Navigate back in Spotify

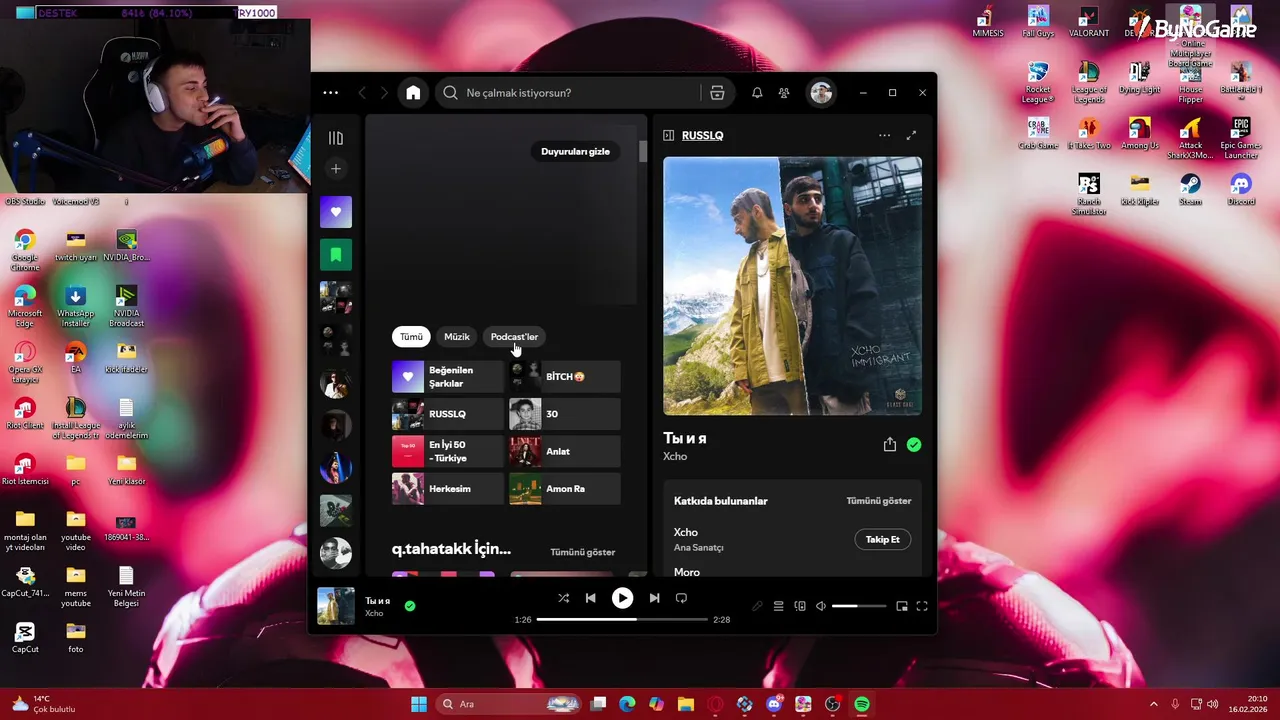[x=362, y=93]
